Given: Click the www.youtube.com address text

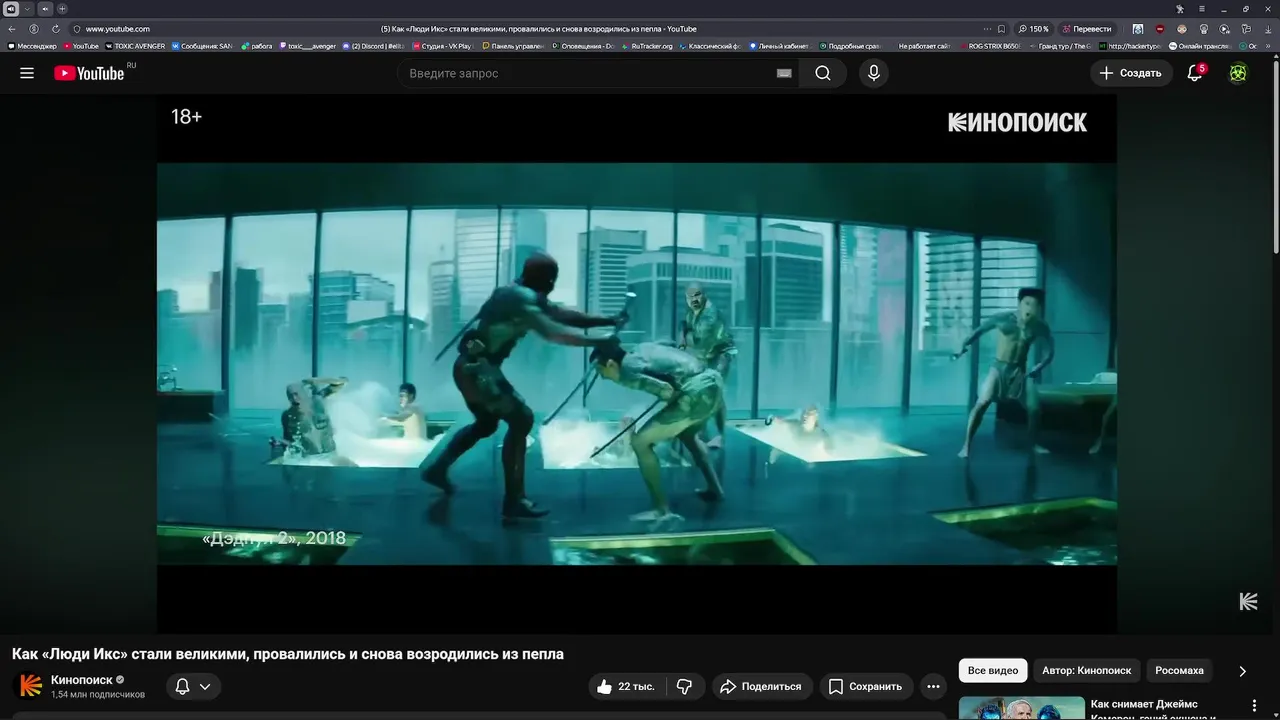Looking at the screenshot, I should (118, 29).
